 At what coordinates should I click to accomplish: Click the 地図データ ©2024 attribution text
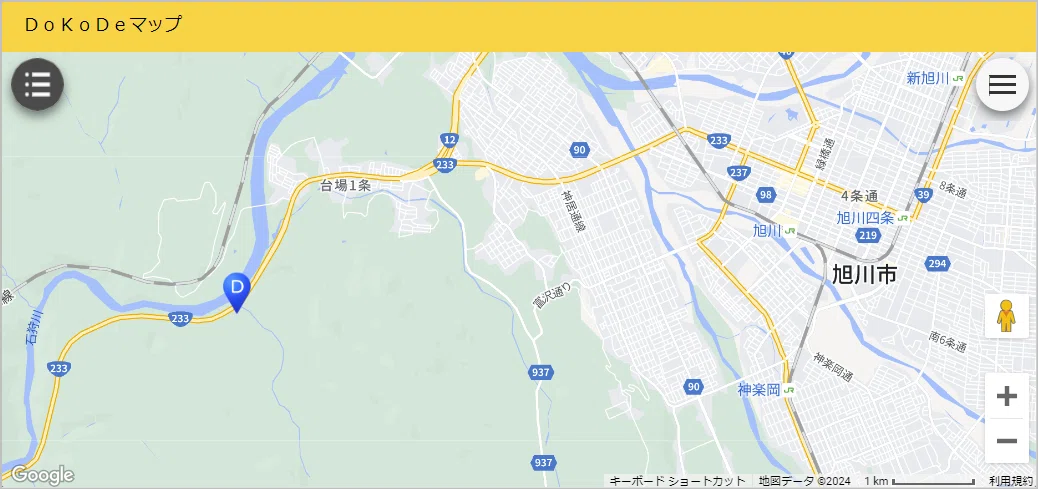click(x=804, y=481)
